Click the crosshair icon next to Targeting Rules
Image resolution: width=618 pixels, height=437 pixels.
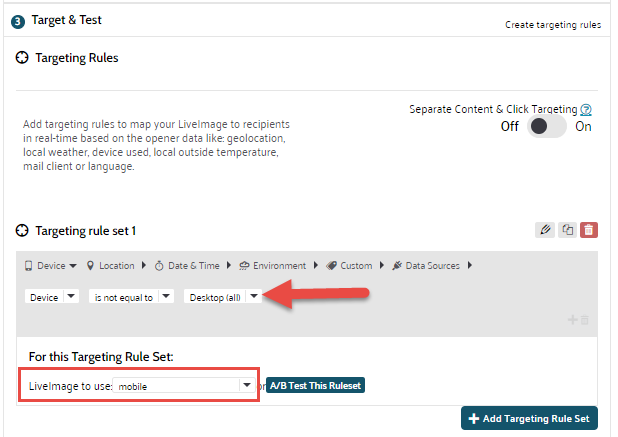coord(22,58)
